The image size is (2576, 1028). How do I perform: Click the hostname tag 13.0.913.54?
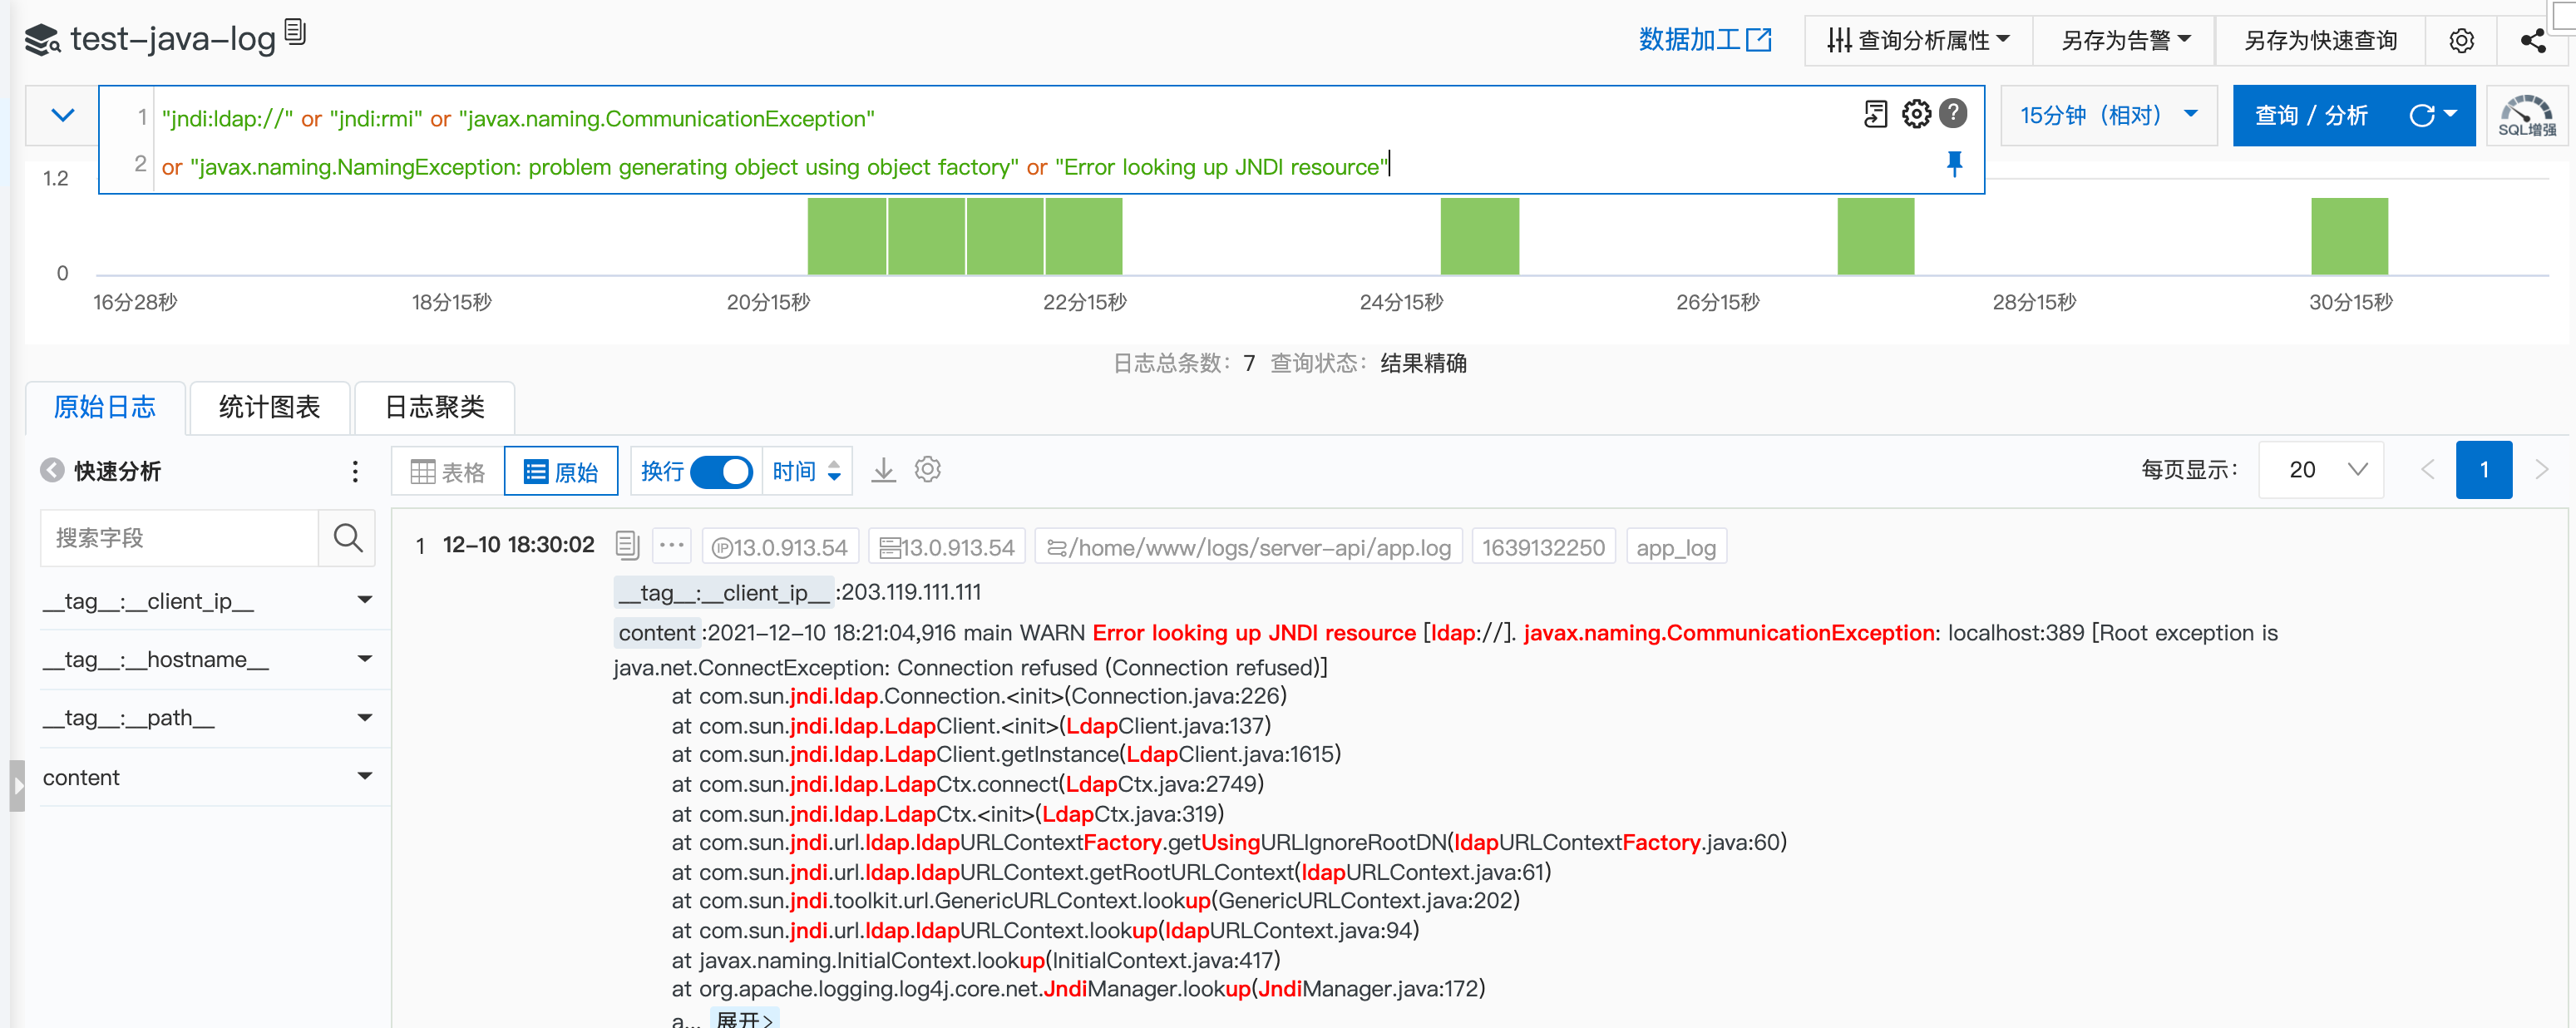tap(946, 547)
